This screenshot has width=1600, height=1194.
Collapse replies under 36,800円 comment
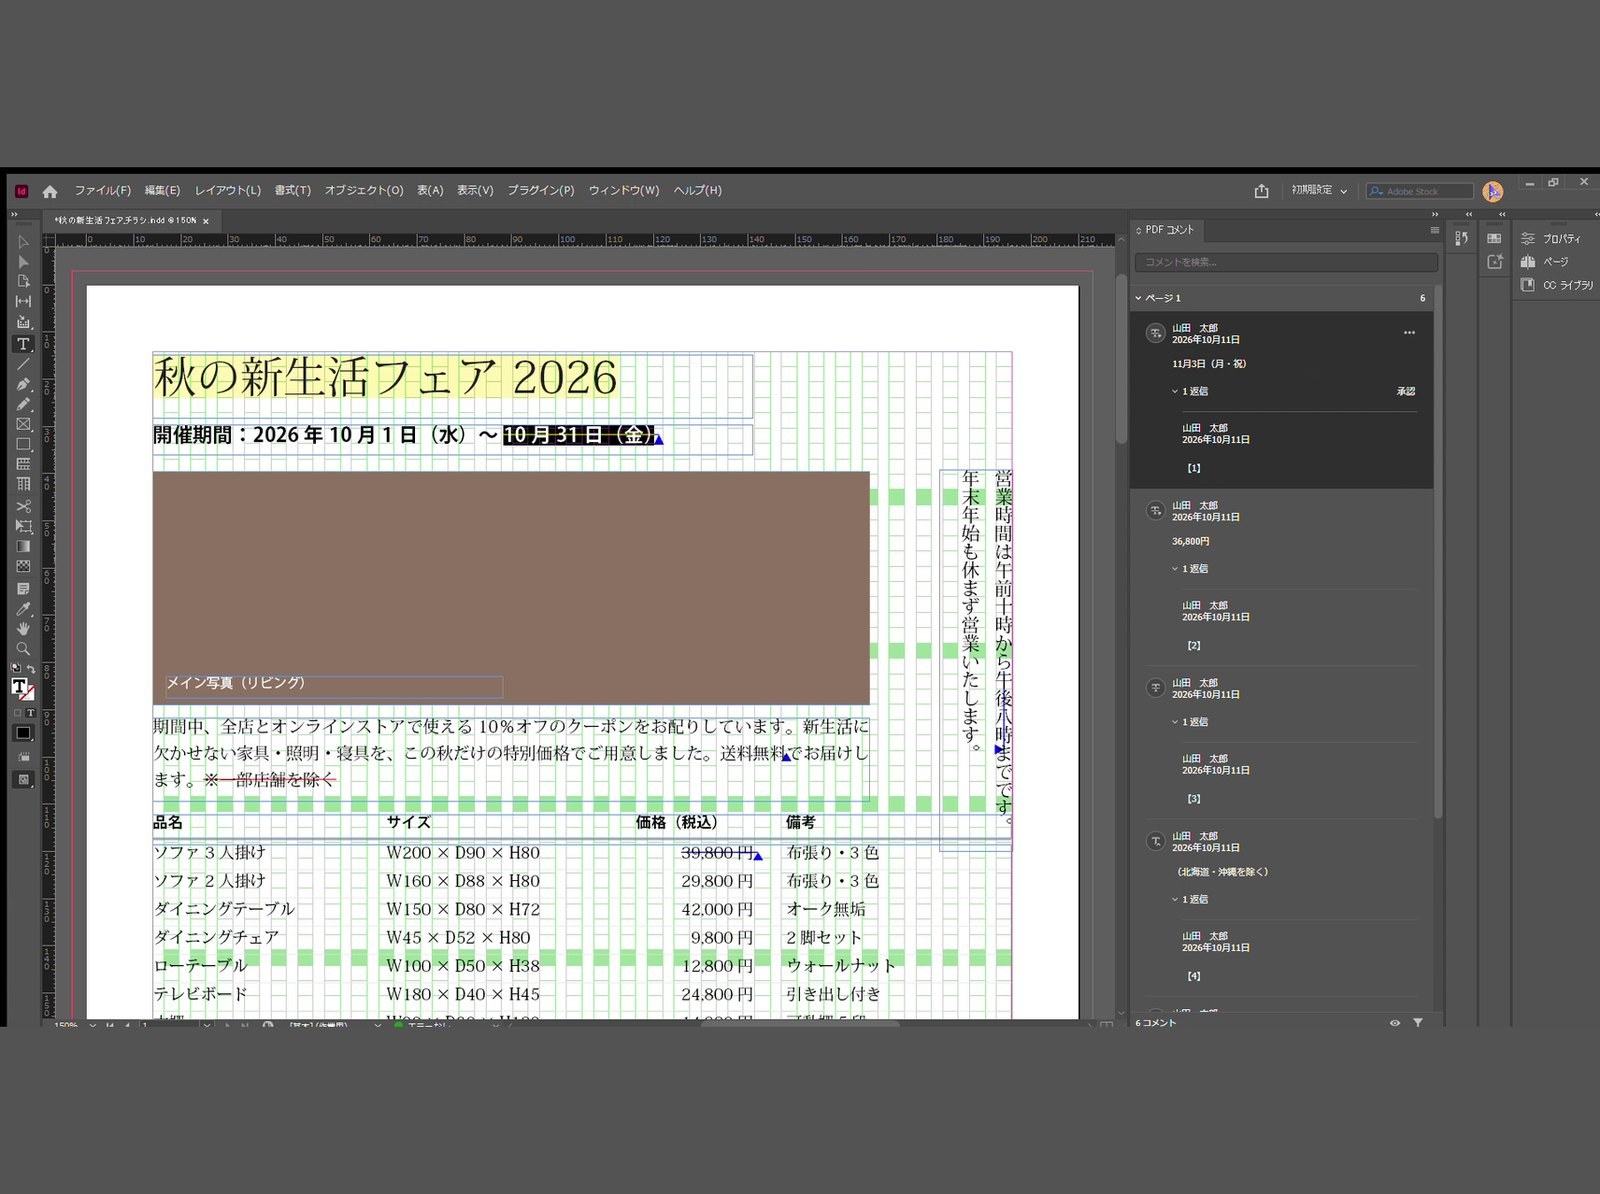point(1175,568)
